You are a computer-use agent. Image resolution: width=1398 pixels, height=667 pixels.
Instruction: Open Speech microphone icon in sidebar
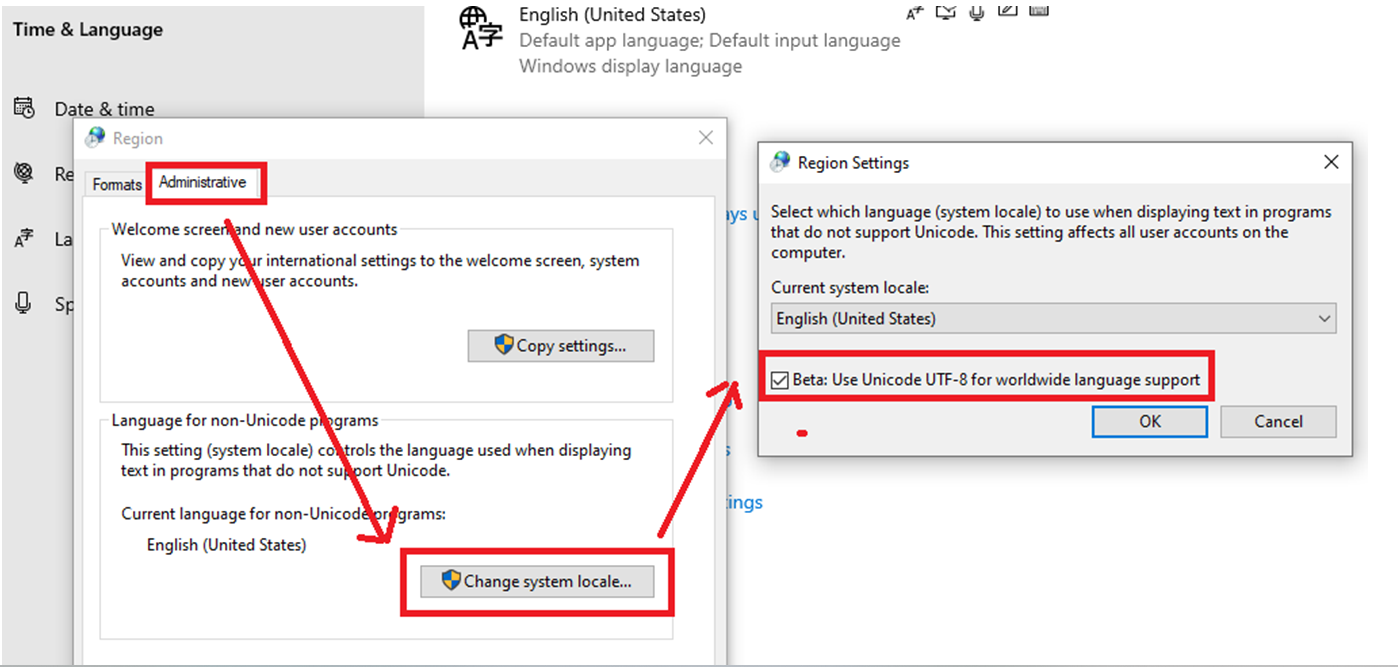(x=24, y=303)
